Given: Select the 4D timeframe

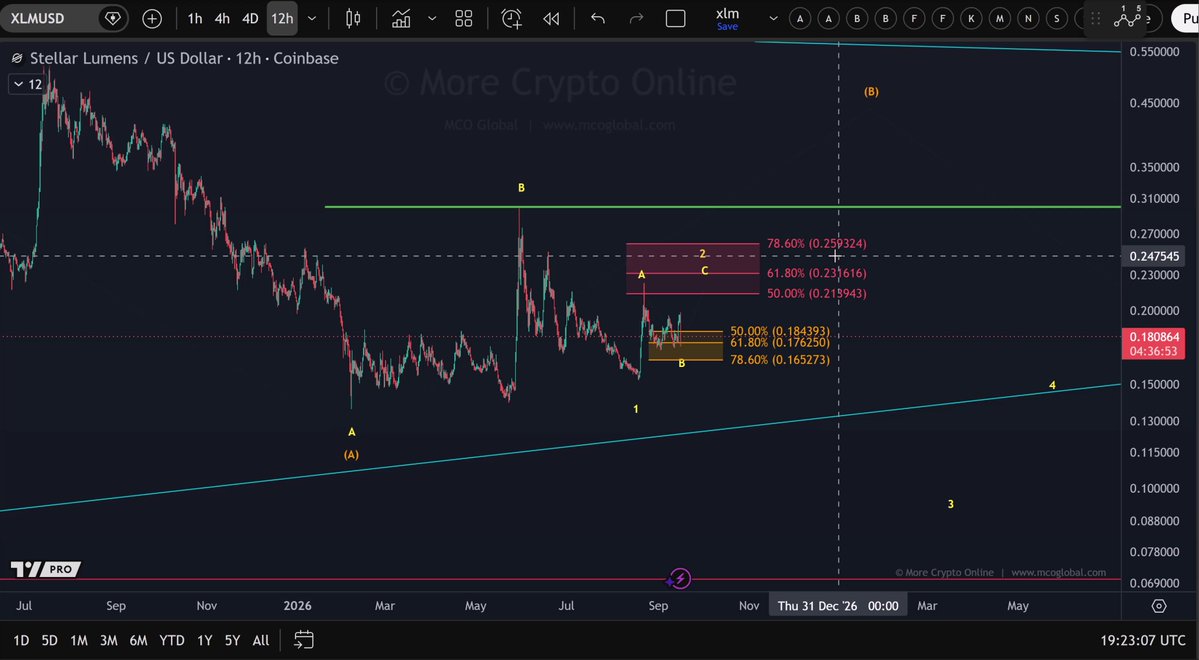Looking at the screenshot, I should tap(250, 18).
